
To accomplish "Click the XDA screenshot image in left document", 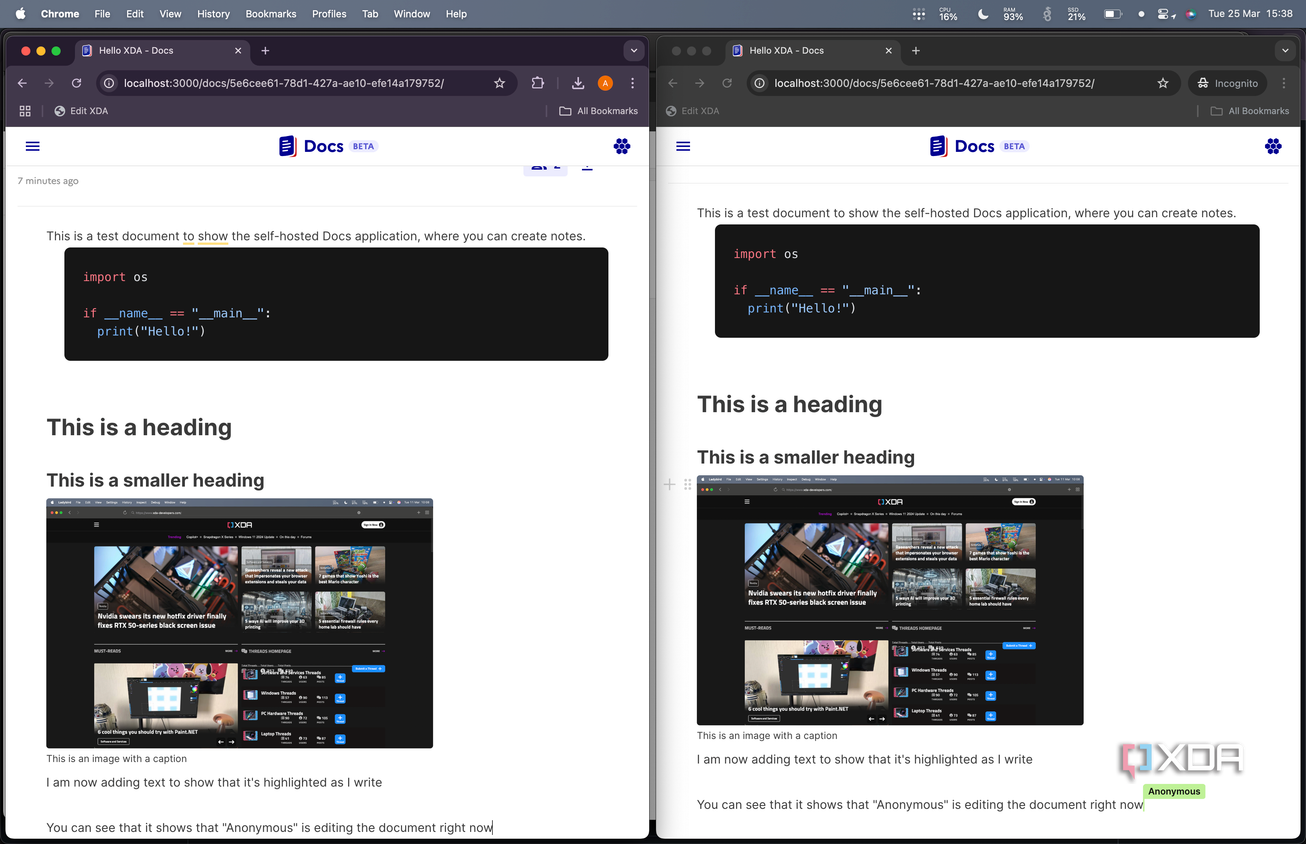I will (x=240, y=623).
